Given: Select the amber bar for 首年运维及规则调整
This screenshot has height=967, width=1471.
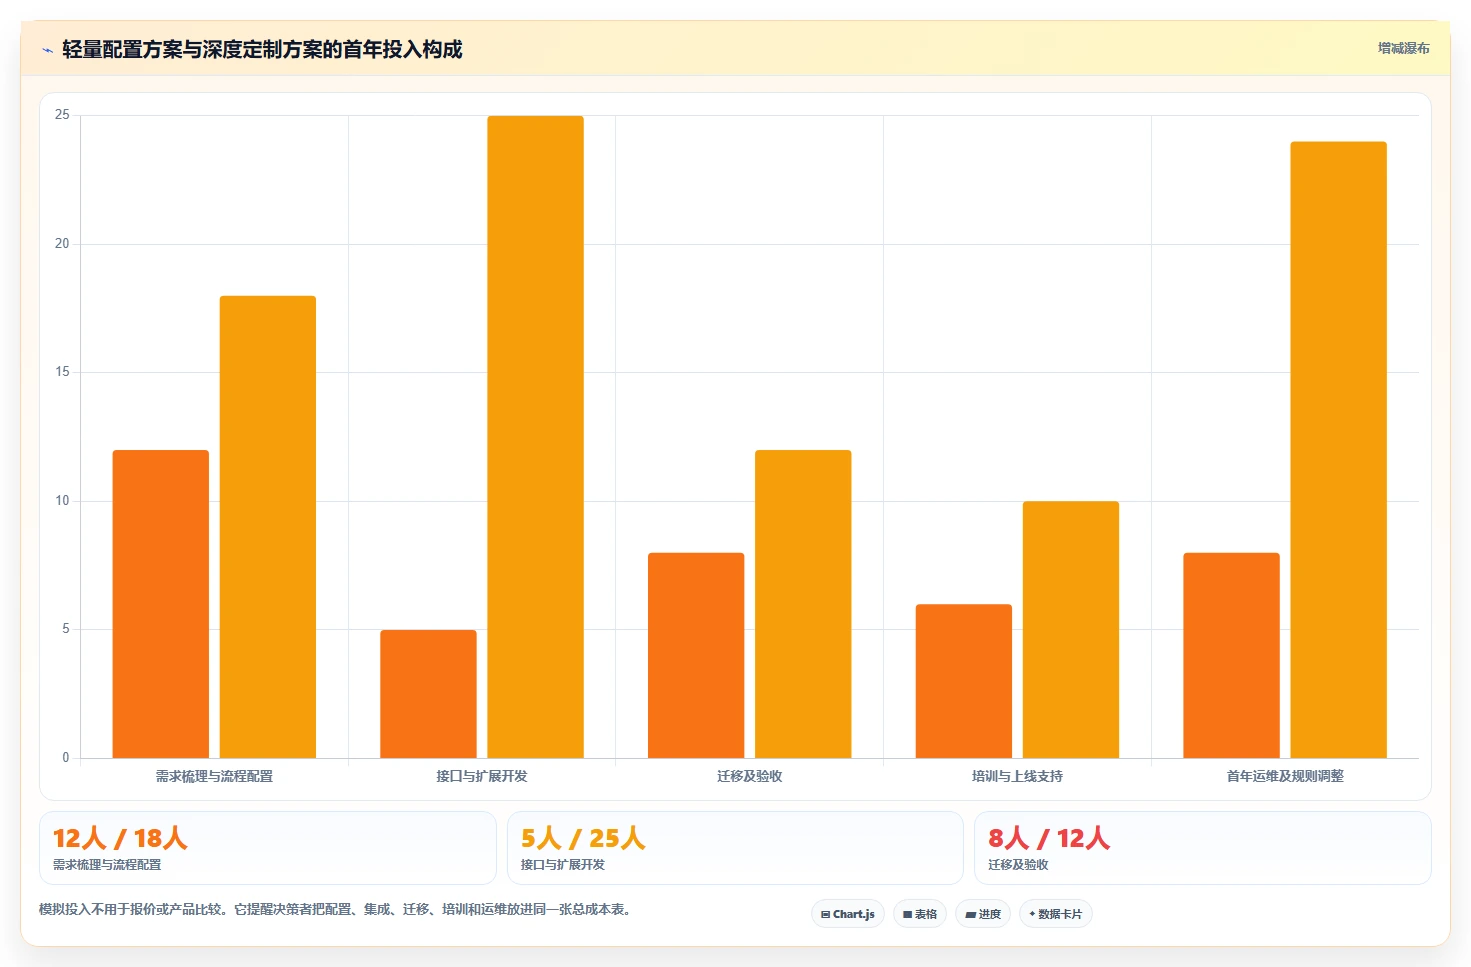Looking at the screenshot, I should [1338, 450].
